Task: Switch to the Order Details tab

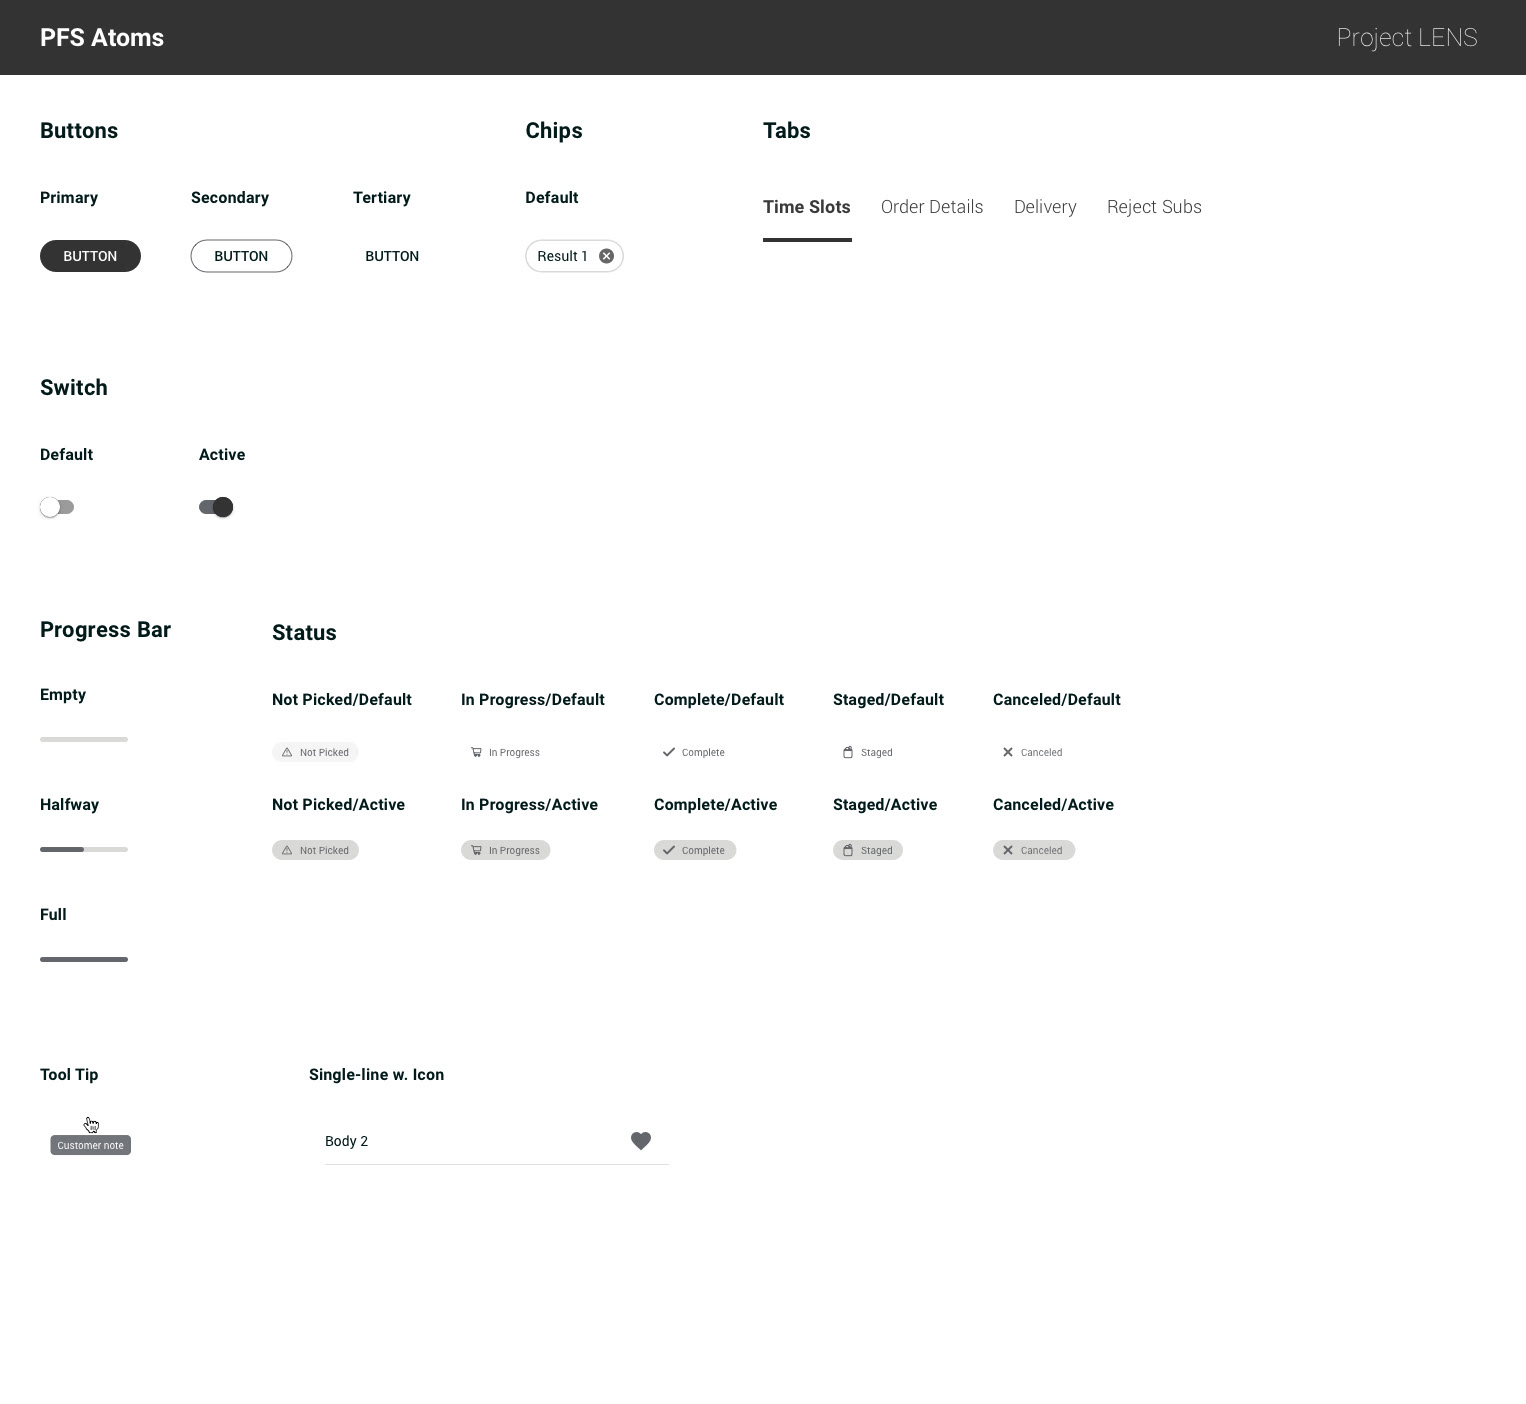Action: [x=932, y=207]
